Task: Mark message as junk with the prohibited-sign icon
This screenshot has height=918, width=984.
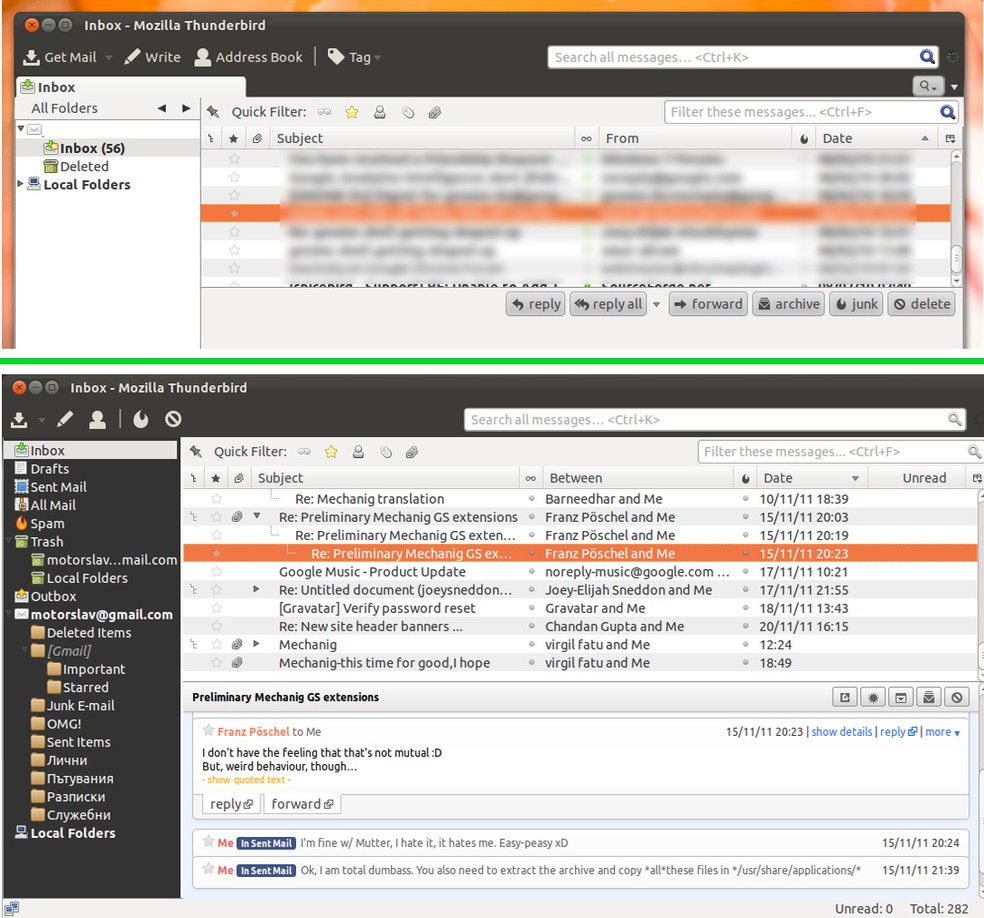Action: click(x=957, y=697)
